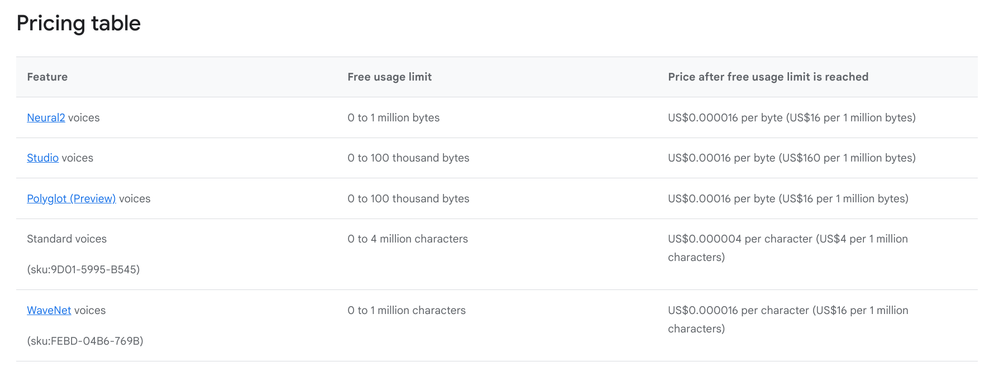Viewport: 999px width, 370px height.
Task: Click the sku:FEBD-04B6-769B text
Action: coord(85,341)
